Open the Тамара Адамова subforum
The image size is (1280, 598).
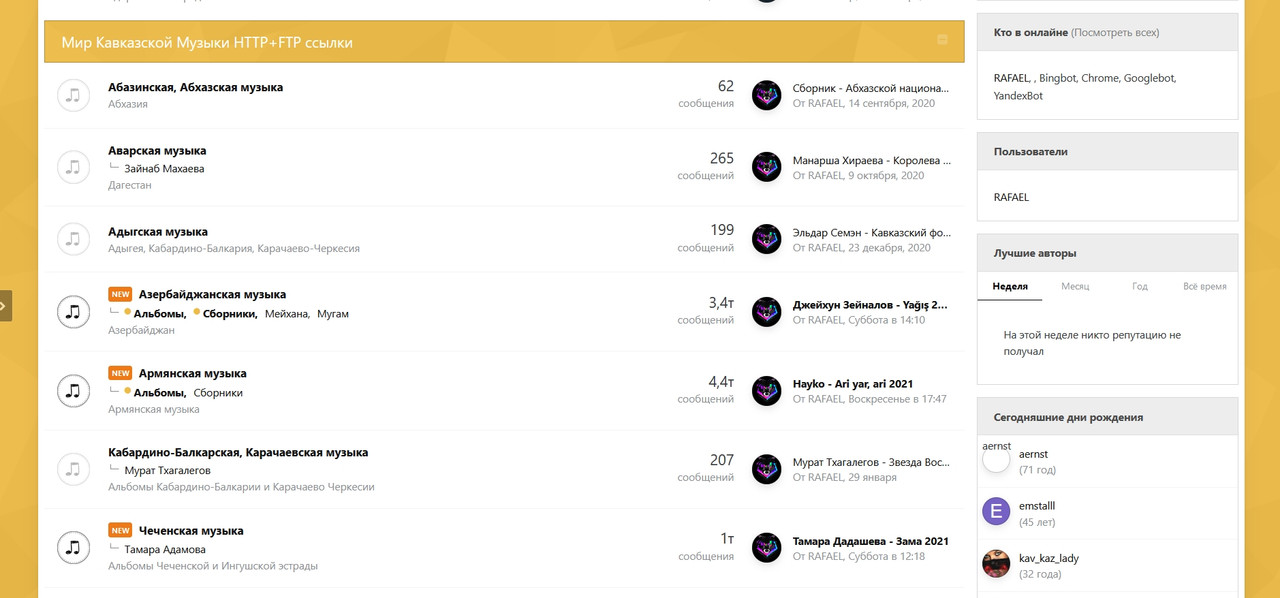165,549
